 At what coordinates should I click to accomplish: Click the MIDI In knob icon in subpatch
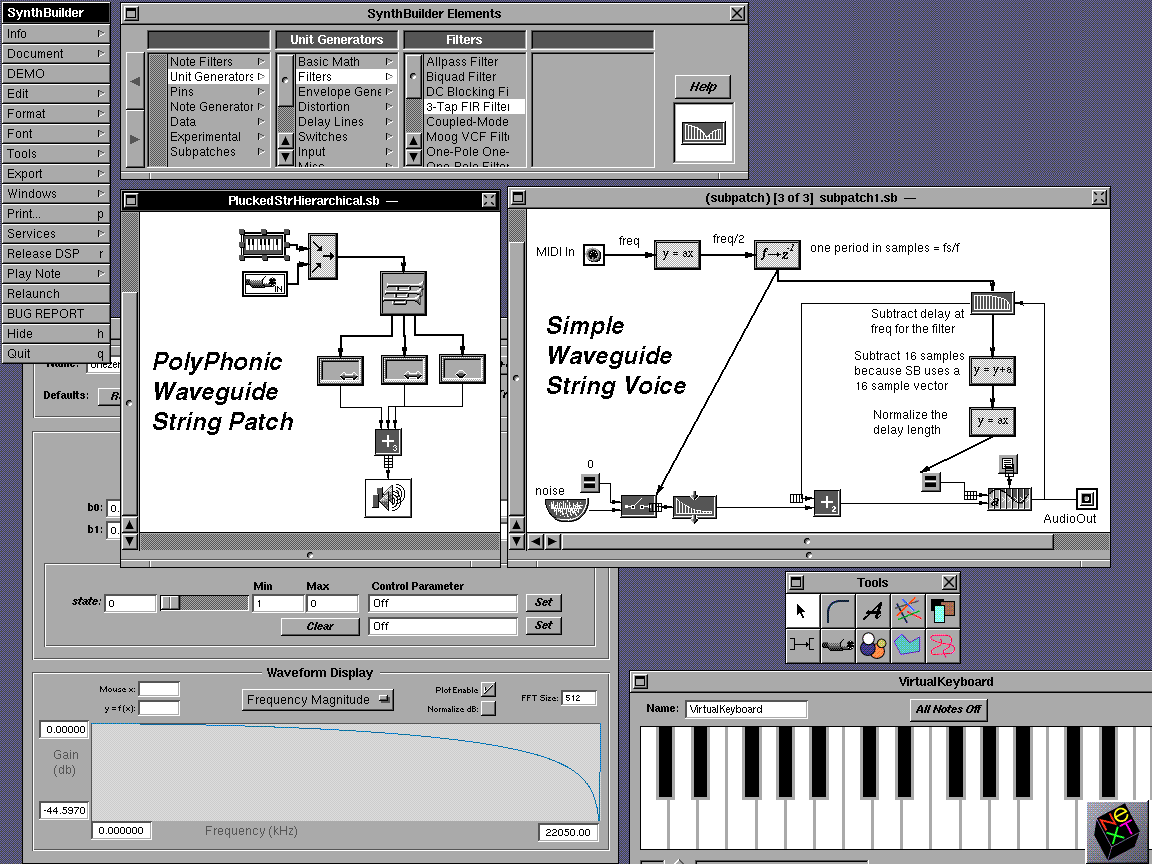[x=594, y=255]
